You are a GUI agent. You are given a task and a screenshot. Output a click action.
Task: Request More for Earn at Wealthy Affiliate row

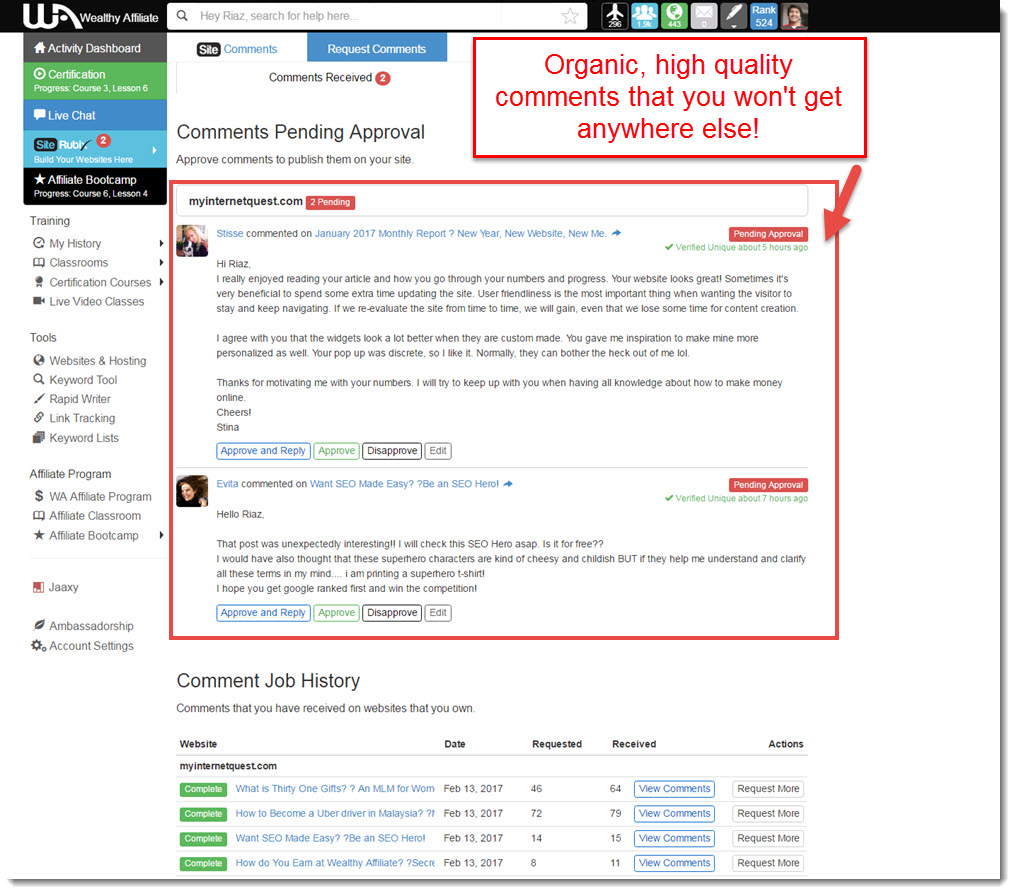click(768, 863)
